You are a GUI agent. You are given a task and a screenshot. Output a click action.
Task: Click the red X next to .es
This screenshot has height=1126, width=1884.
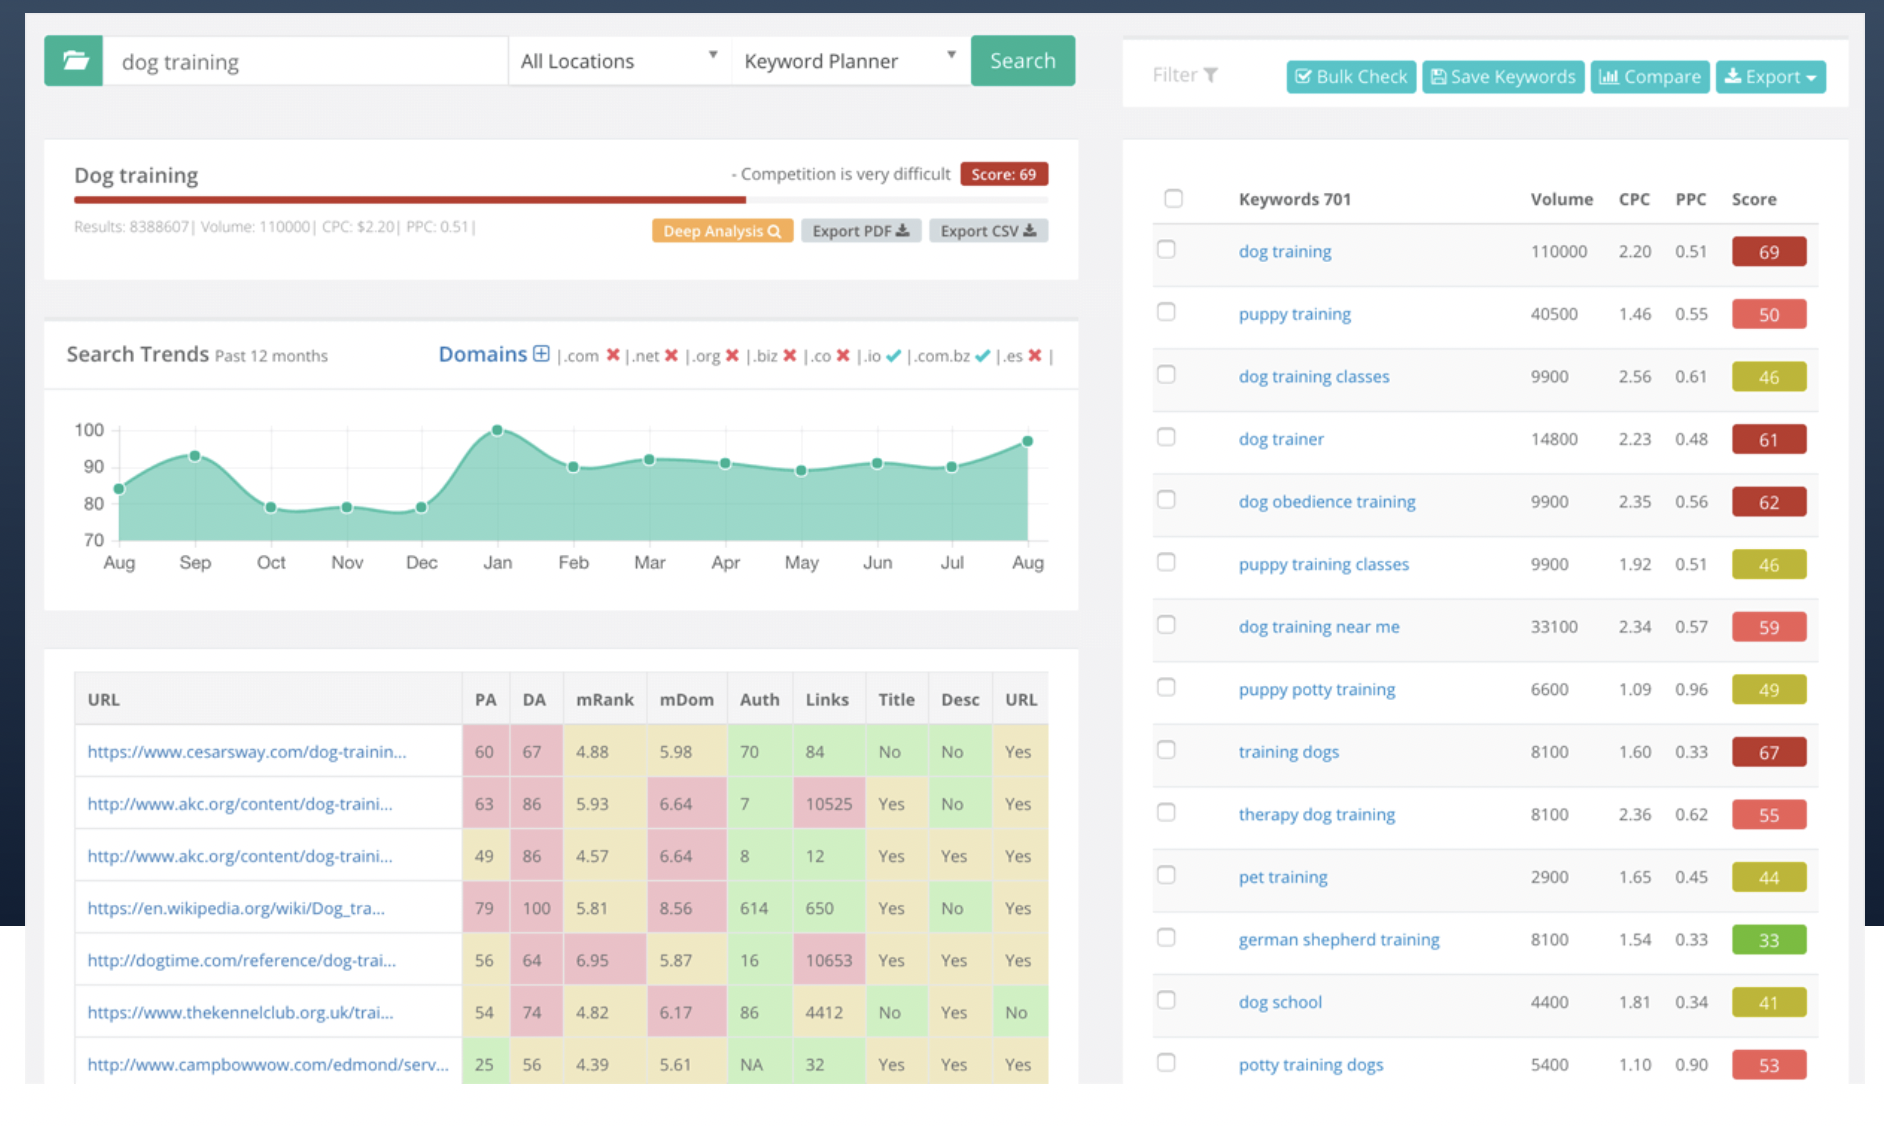(1035, 355)
